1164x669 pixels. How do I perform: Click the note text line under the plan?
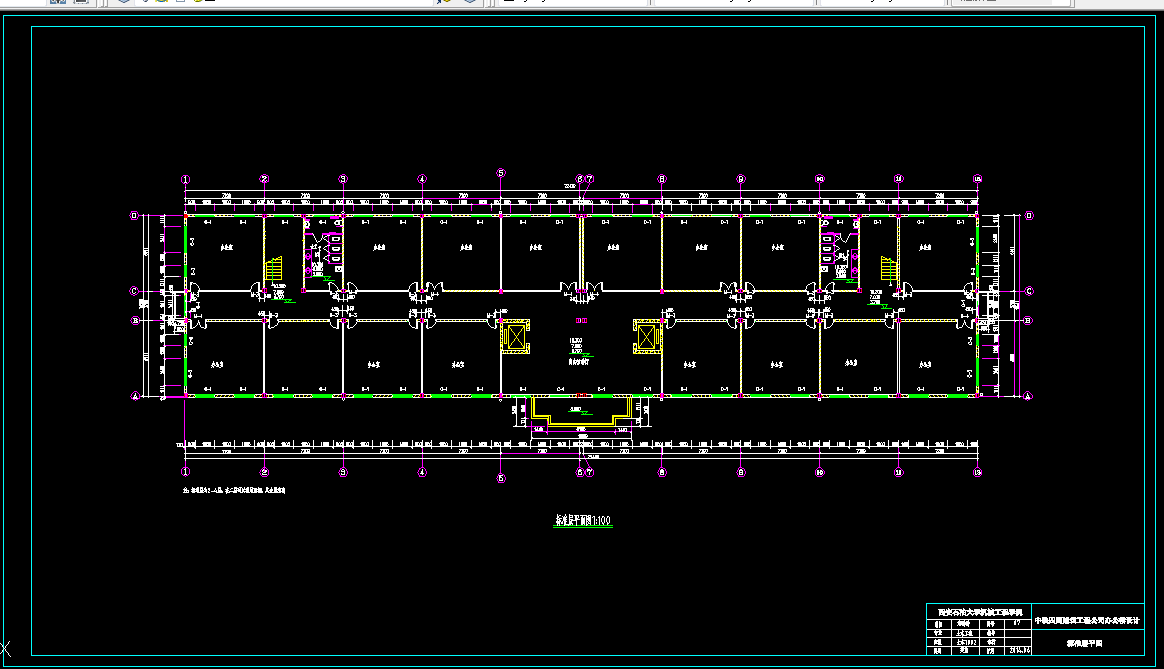pyautogui.click(x=234, y=490)
